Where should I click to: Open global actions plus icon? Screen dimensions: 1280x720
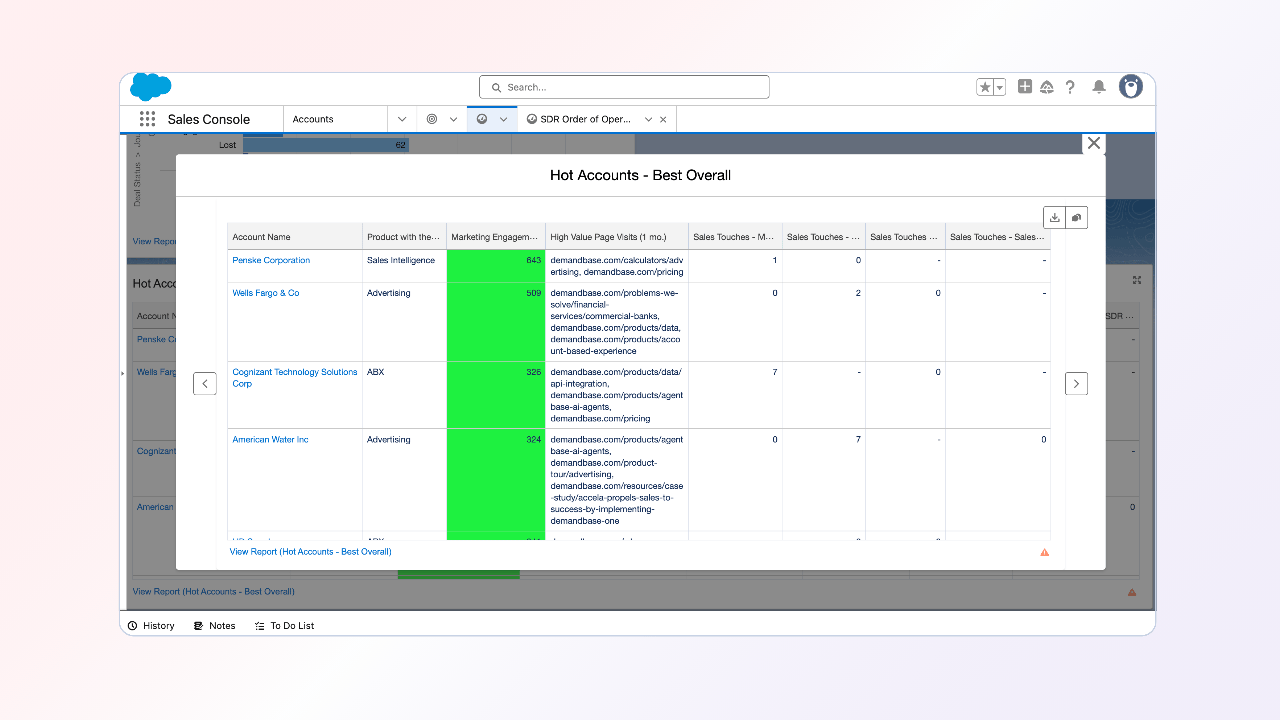(1025, 87)
